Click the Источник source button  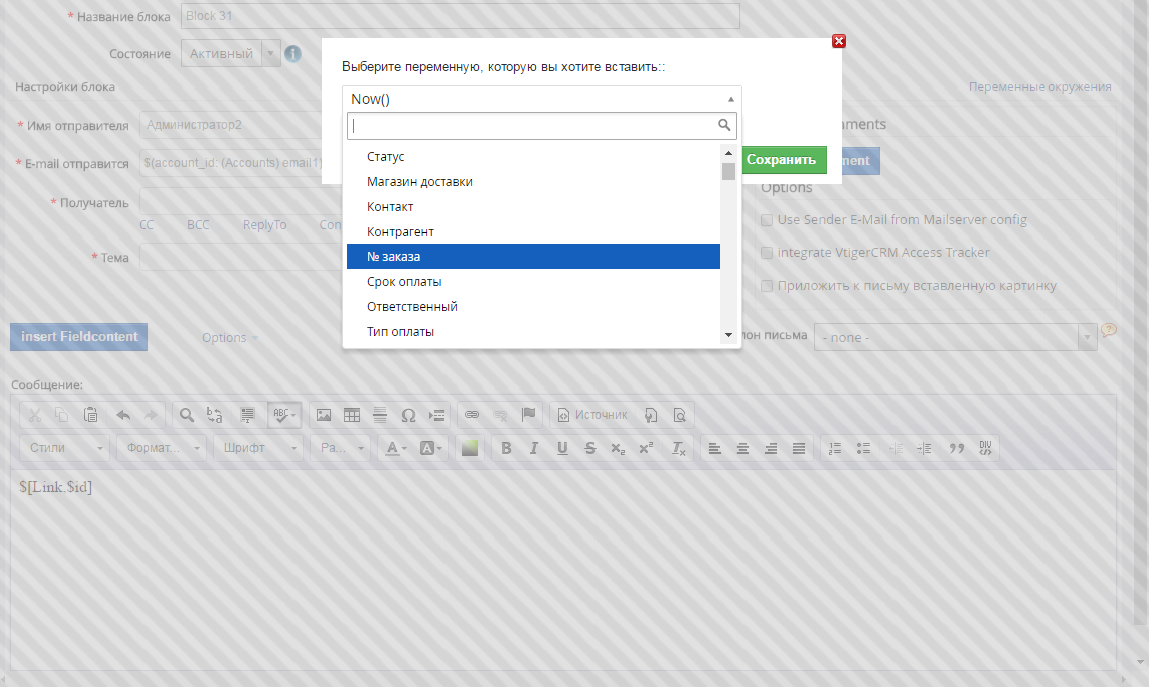pos(592,415)
